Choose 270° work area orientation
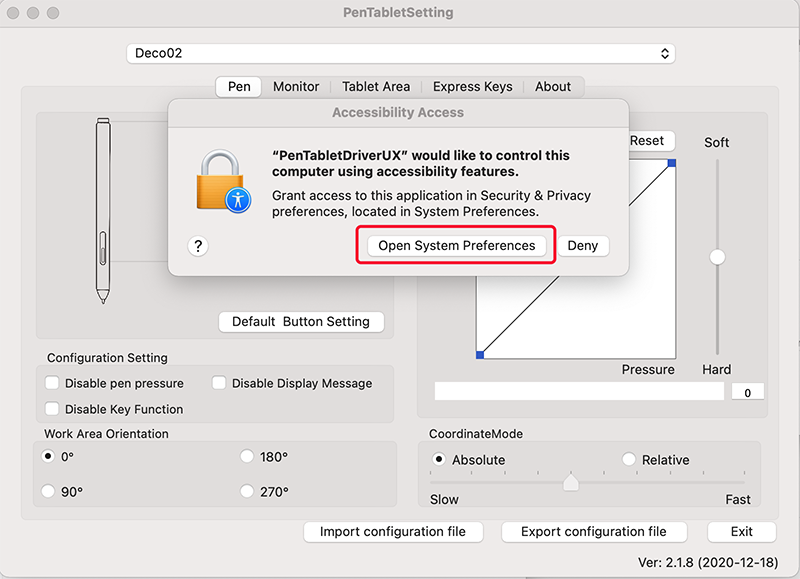Image resolution: width=800 pixels, height=579 pixels. tap(247, 491)
